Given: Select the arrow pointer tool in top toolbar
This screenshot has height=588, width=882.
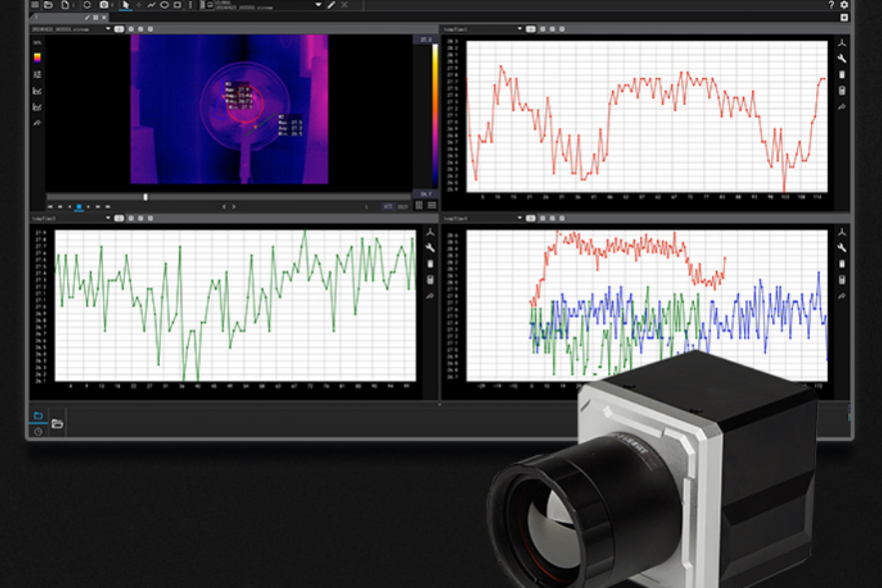Looking at the screenshot, I should [x=125, y=5].
